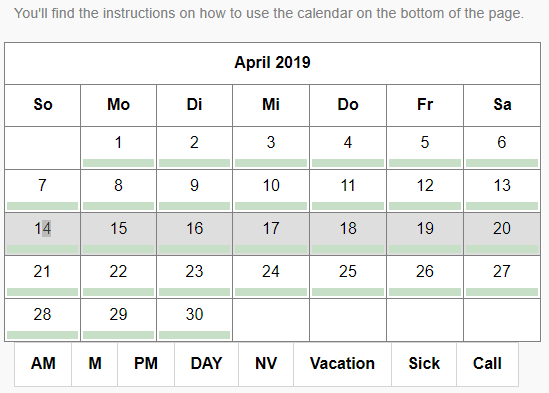Click the day cell for April 14
Screen dimensions: 549x393
coord(42,234)
